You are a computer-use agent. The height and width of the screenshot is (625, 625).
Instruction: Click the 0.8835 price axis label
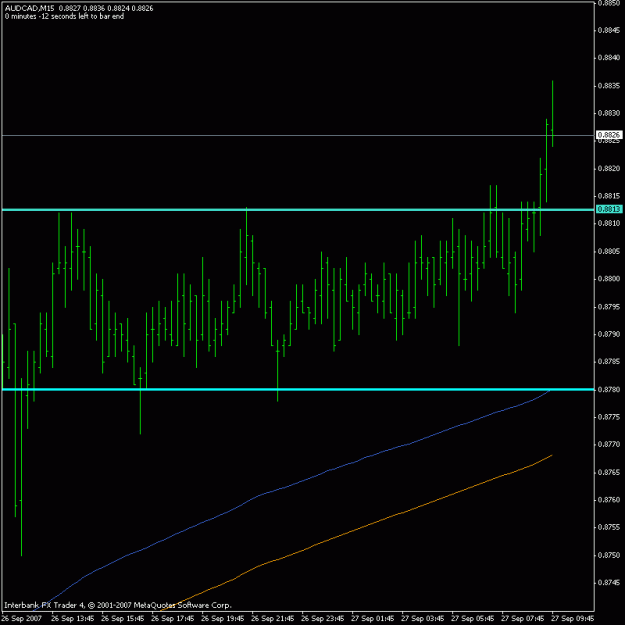[x=609, y=86]
